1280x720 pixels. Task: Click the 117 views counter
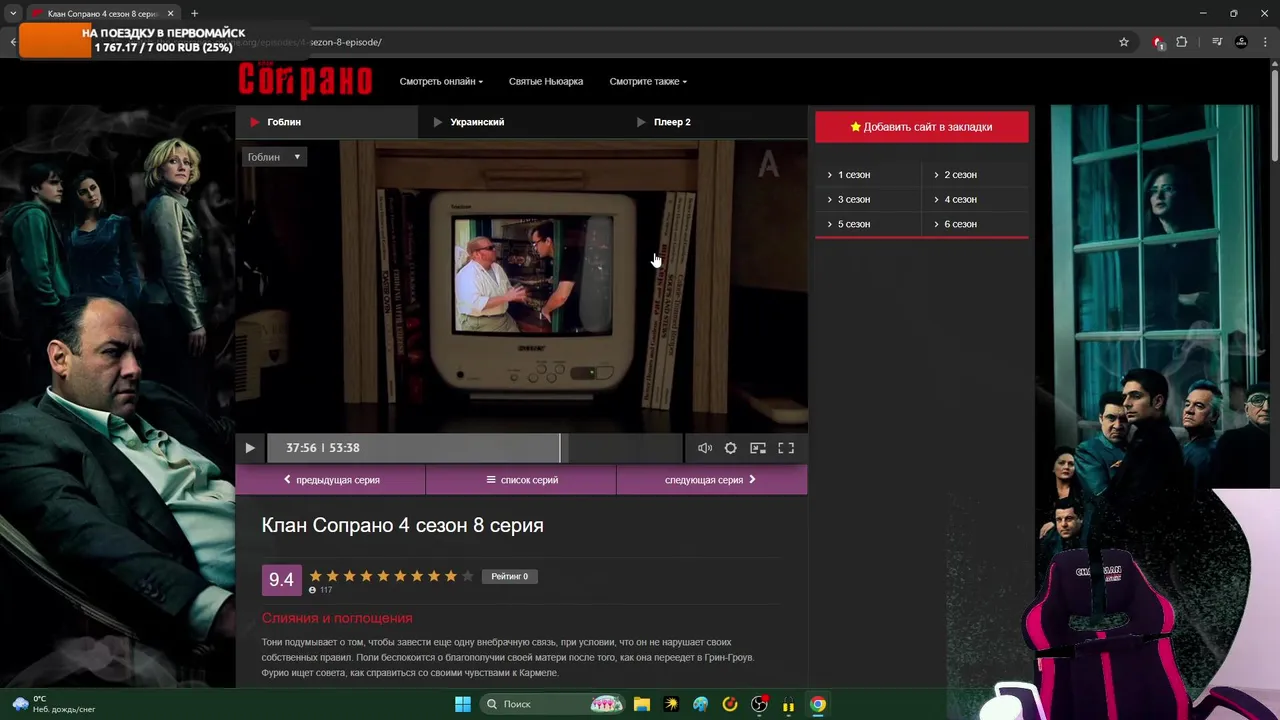coord(320,590)
